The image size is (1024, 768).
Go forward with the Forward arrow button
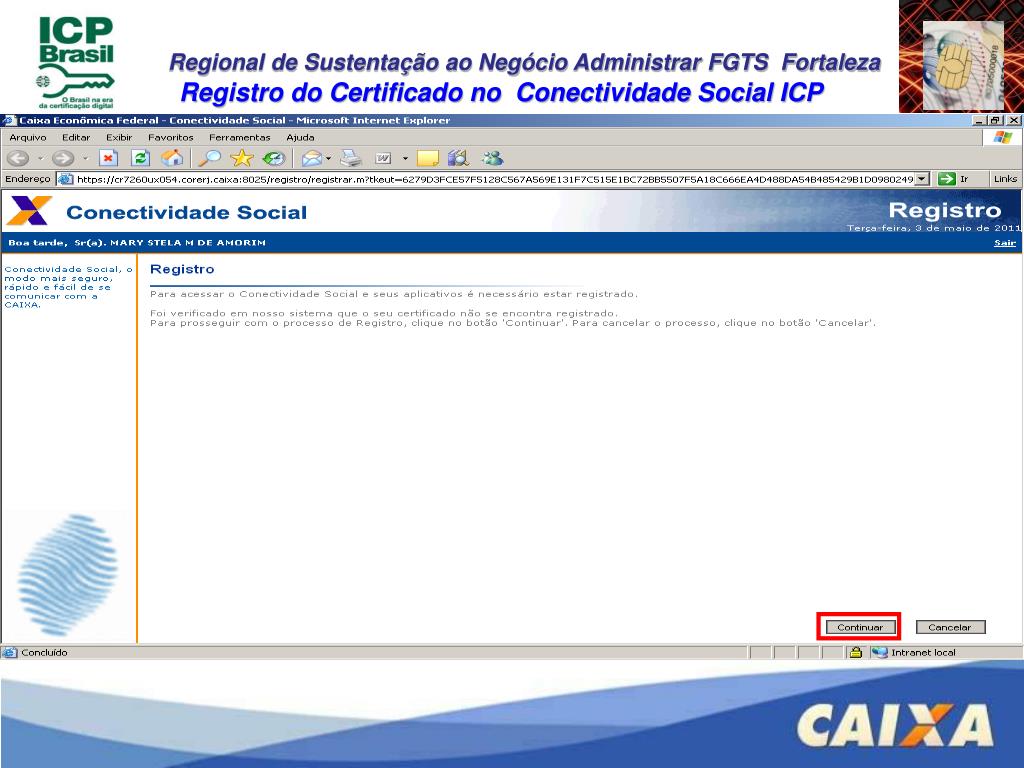click(x=63, y=158)
